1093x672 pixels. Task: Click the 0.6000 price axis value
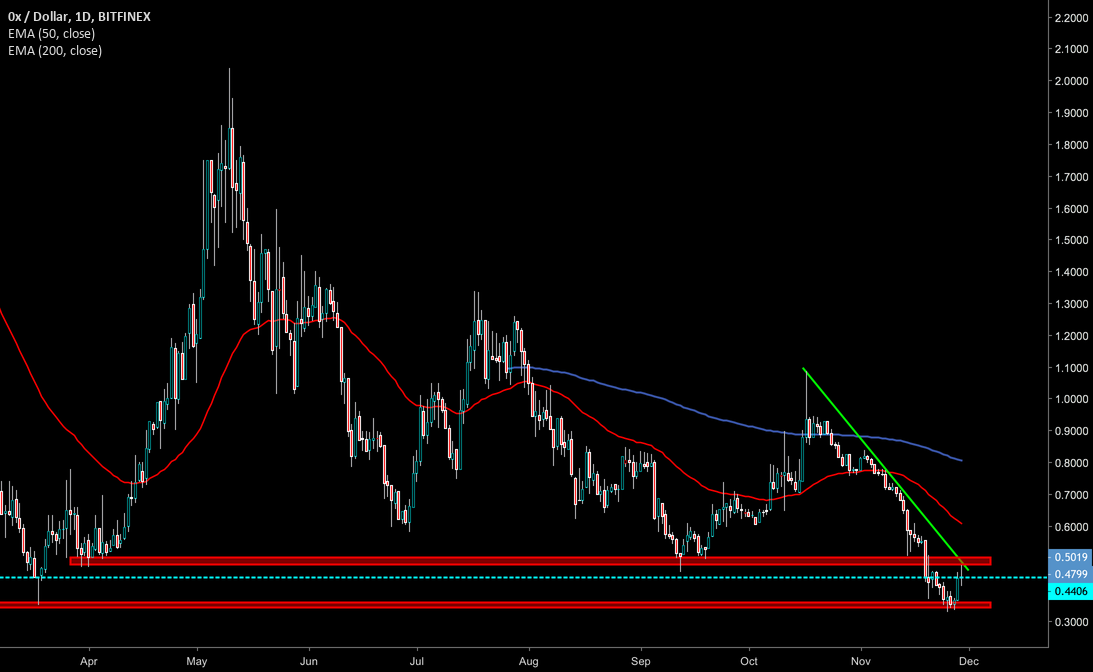(1071, 527)
